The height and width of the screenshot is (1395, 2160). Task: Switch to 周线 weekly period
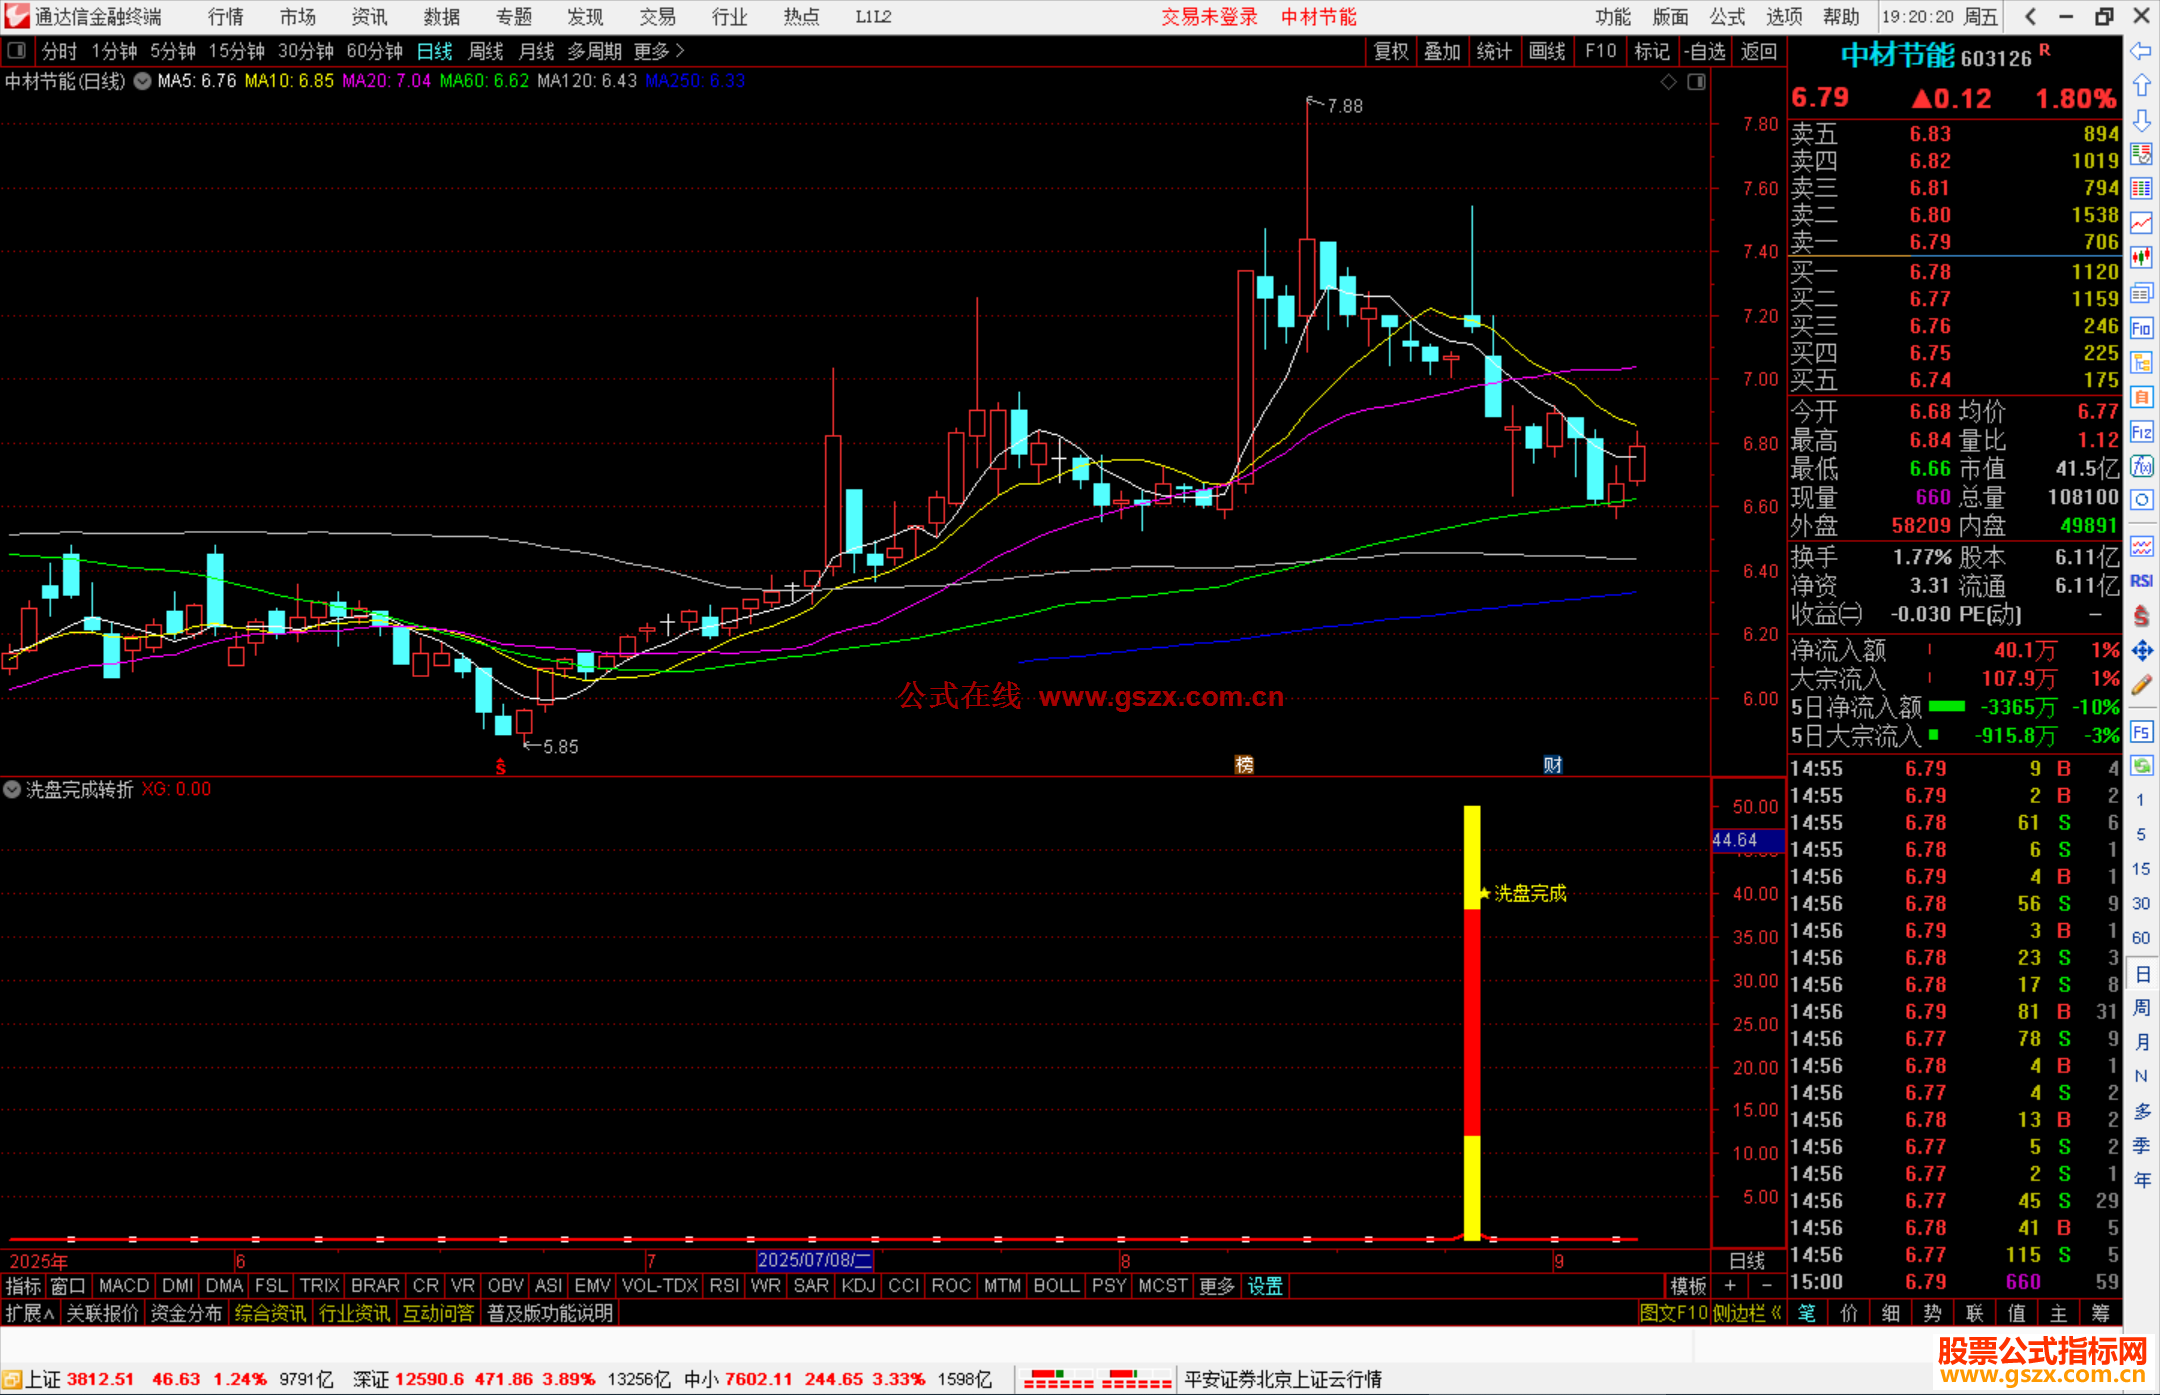486,51
